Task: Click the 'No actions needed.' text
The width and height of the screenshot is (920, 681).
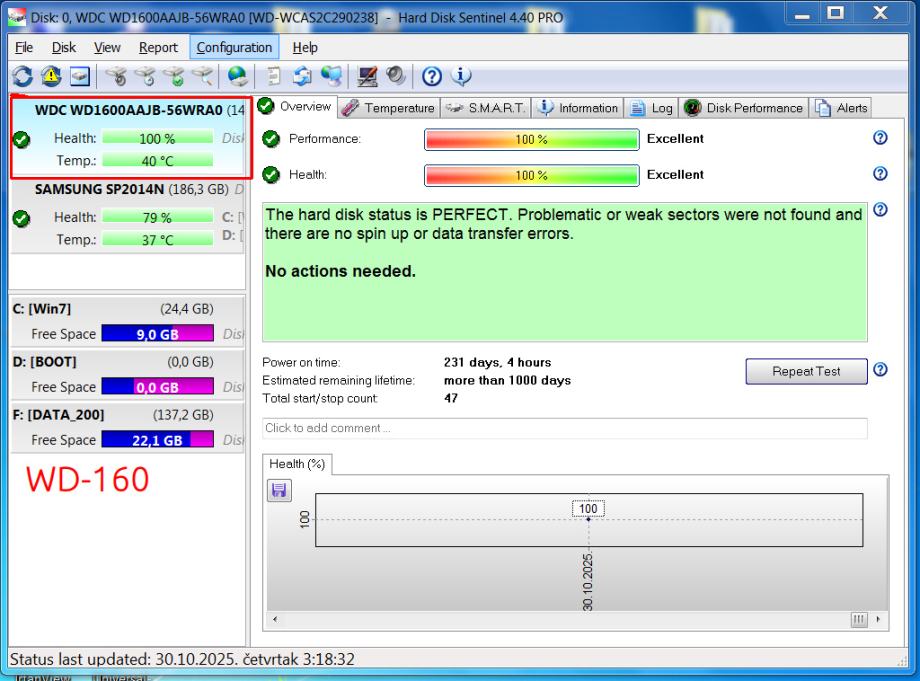Action: tap(340, 271)
